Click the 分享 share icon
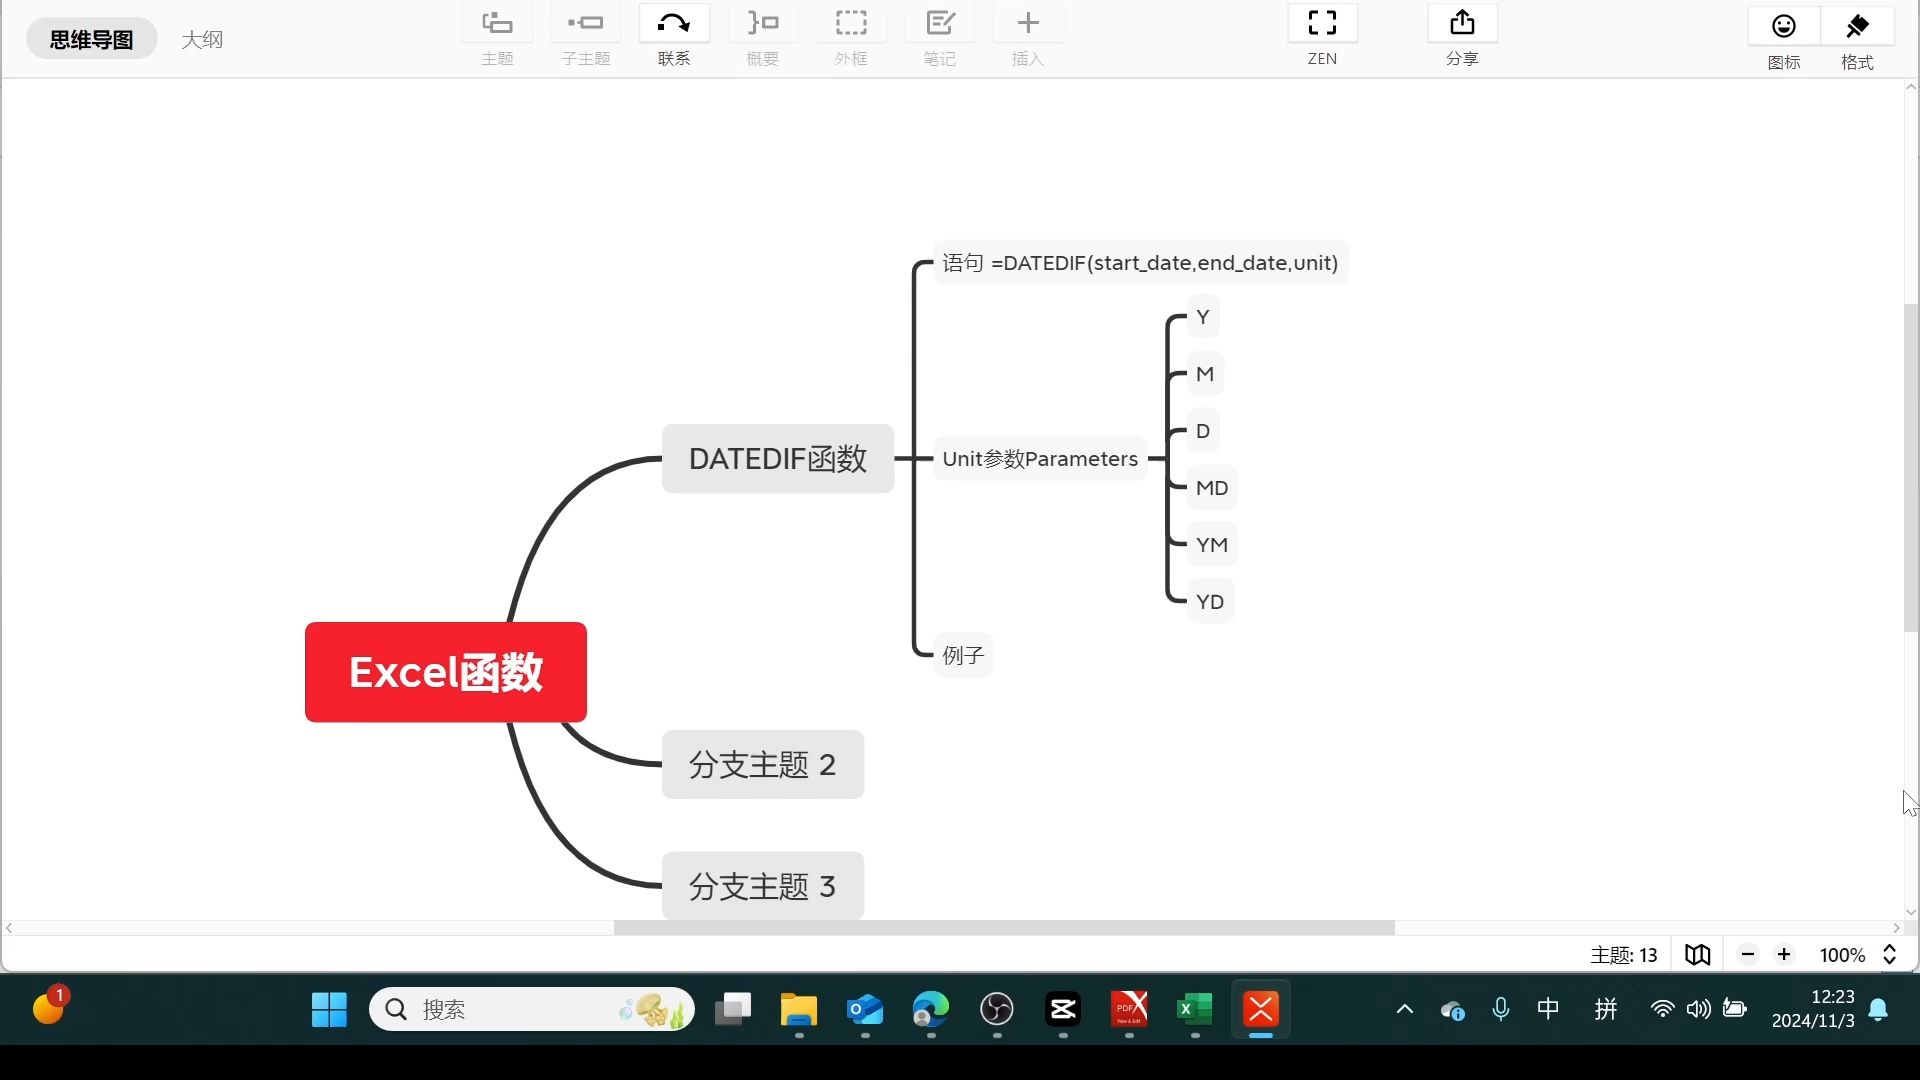This screenshot has width=1920, height=1080. [1462, 23]
